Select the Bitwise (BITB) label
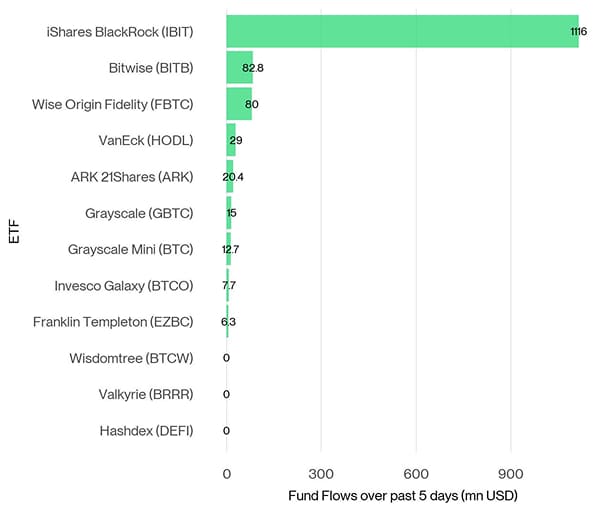Screen dimensions: 599x514 151,68
